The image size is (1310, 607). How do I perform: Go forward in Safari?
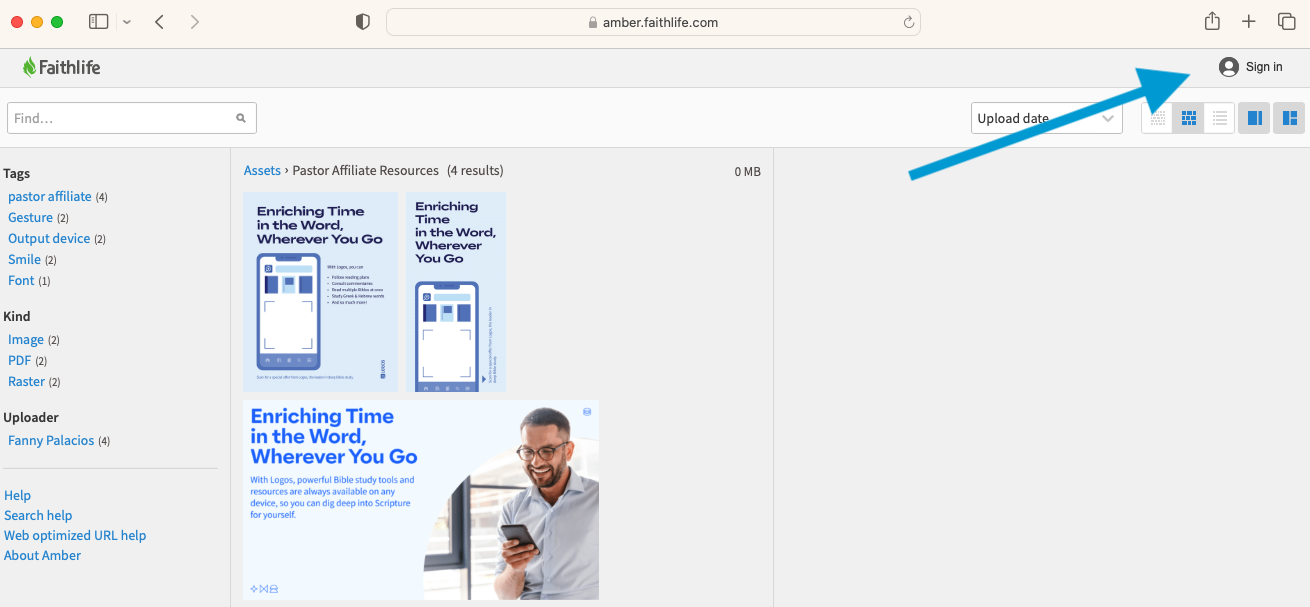(x=194, y=22)
